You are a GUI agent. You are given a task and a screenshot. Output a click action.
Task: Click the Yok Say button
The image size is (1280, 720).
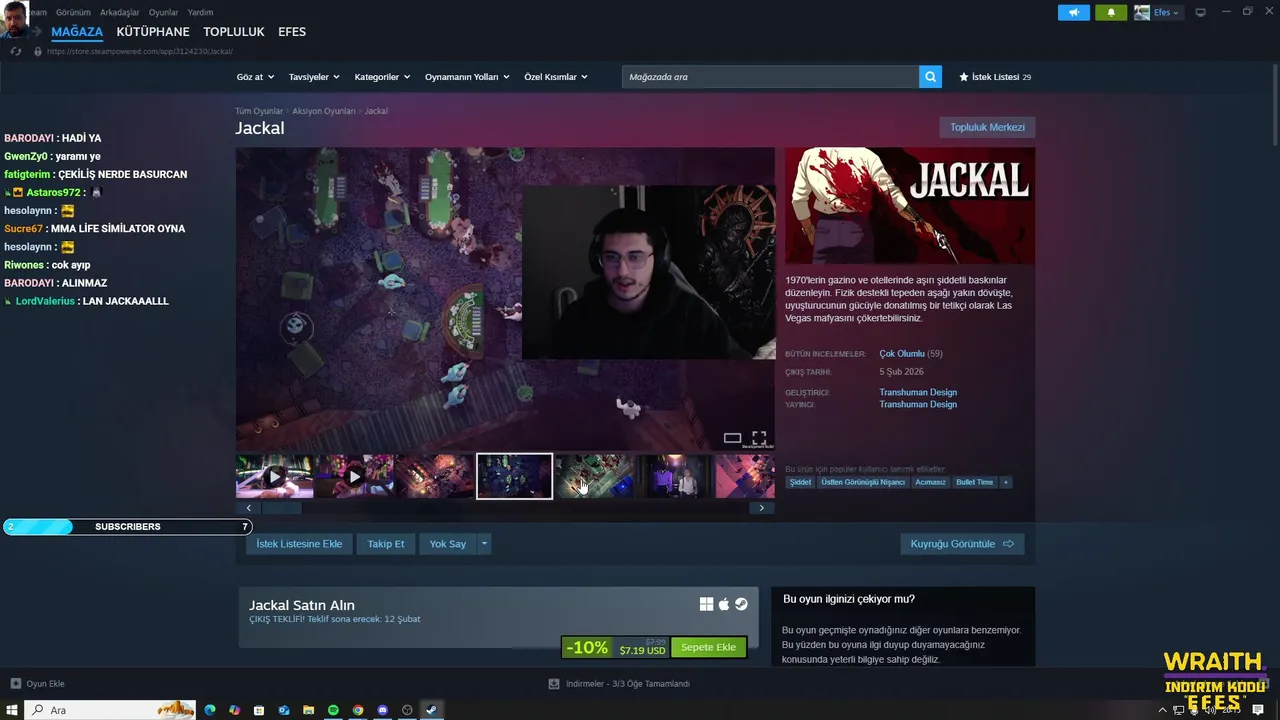pyautogui.click(x=448, y=544)
